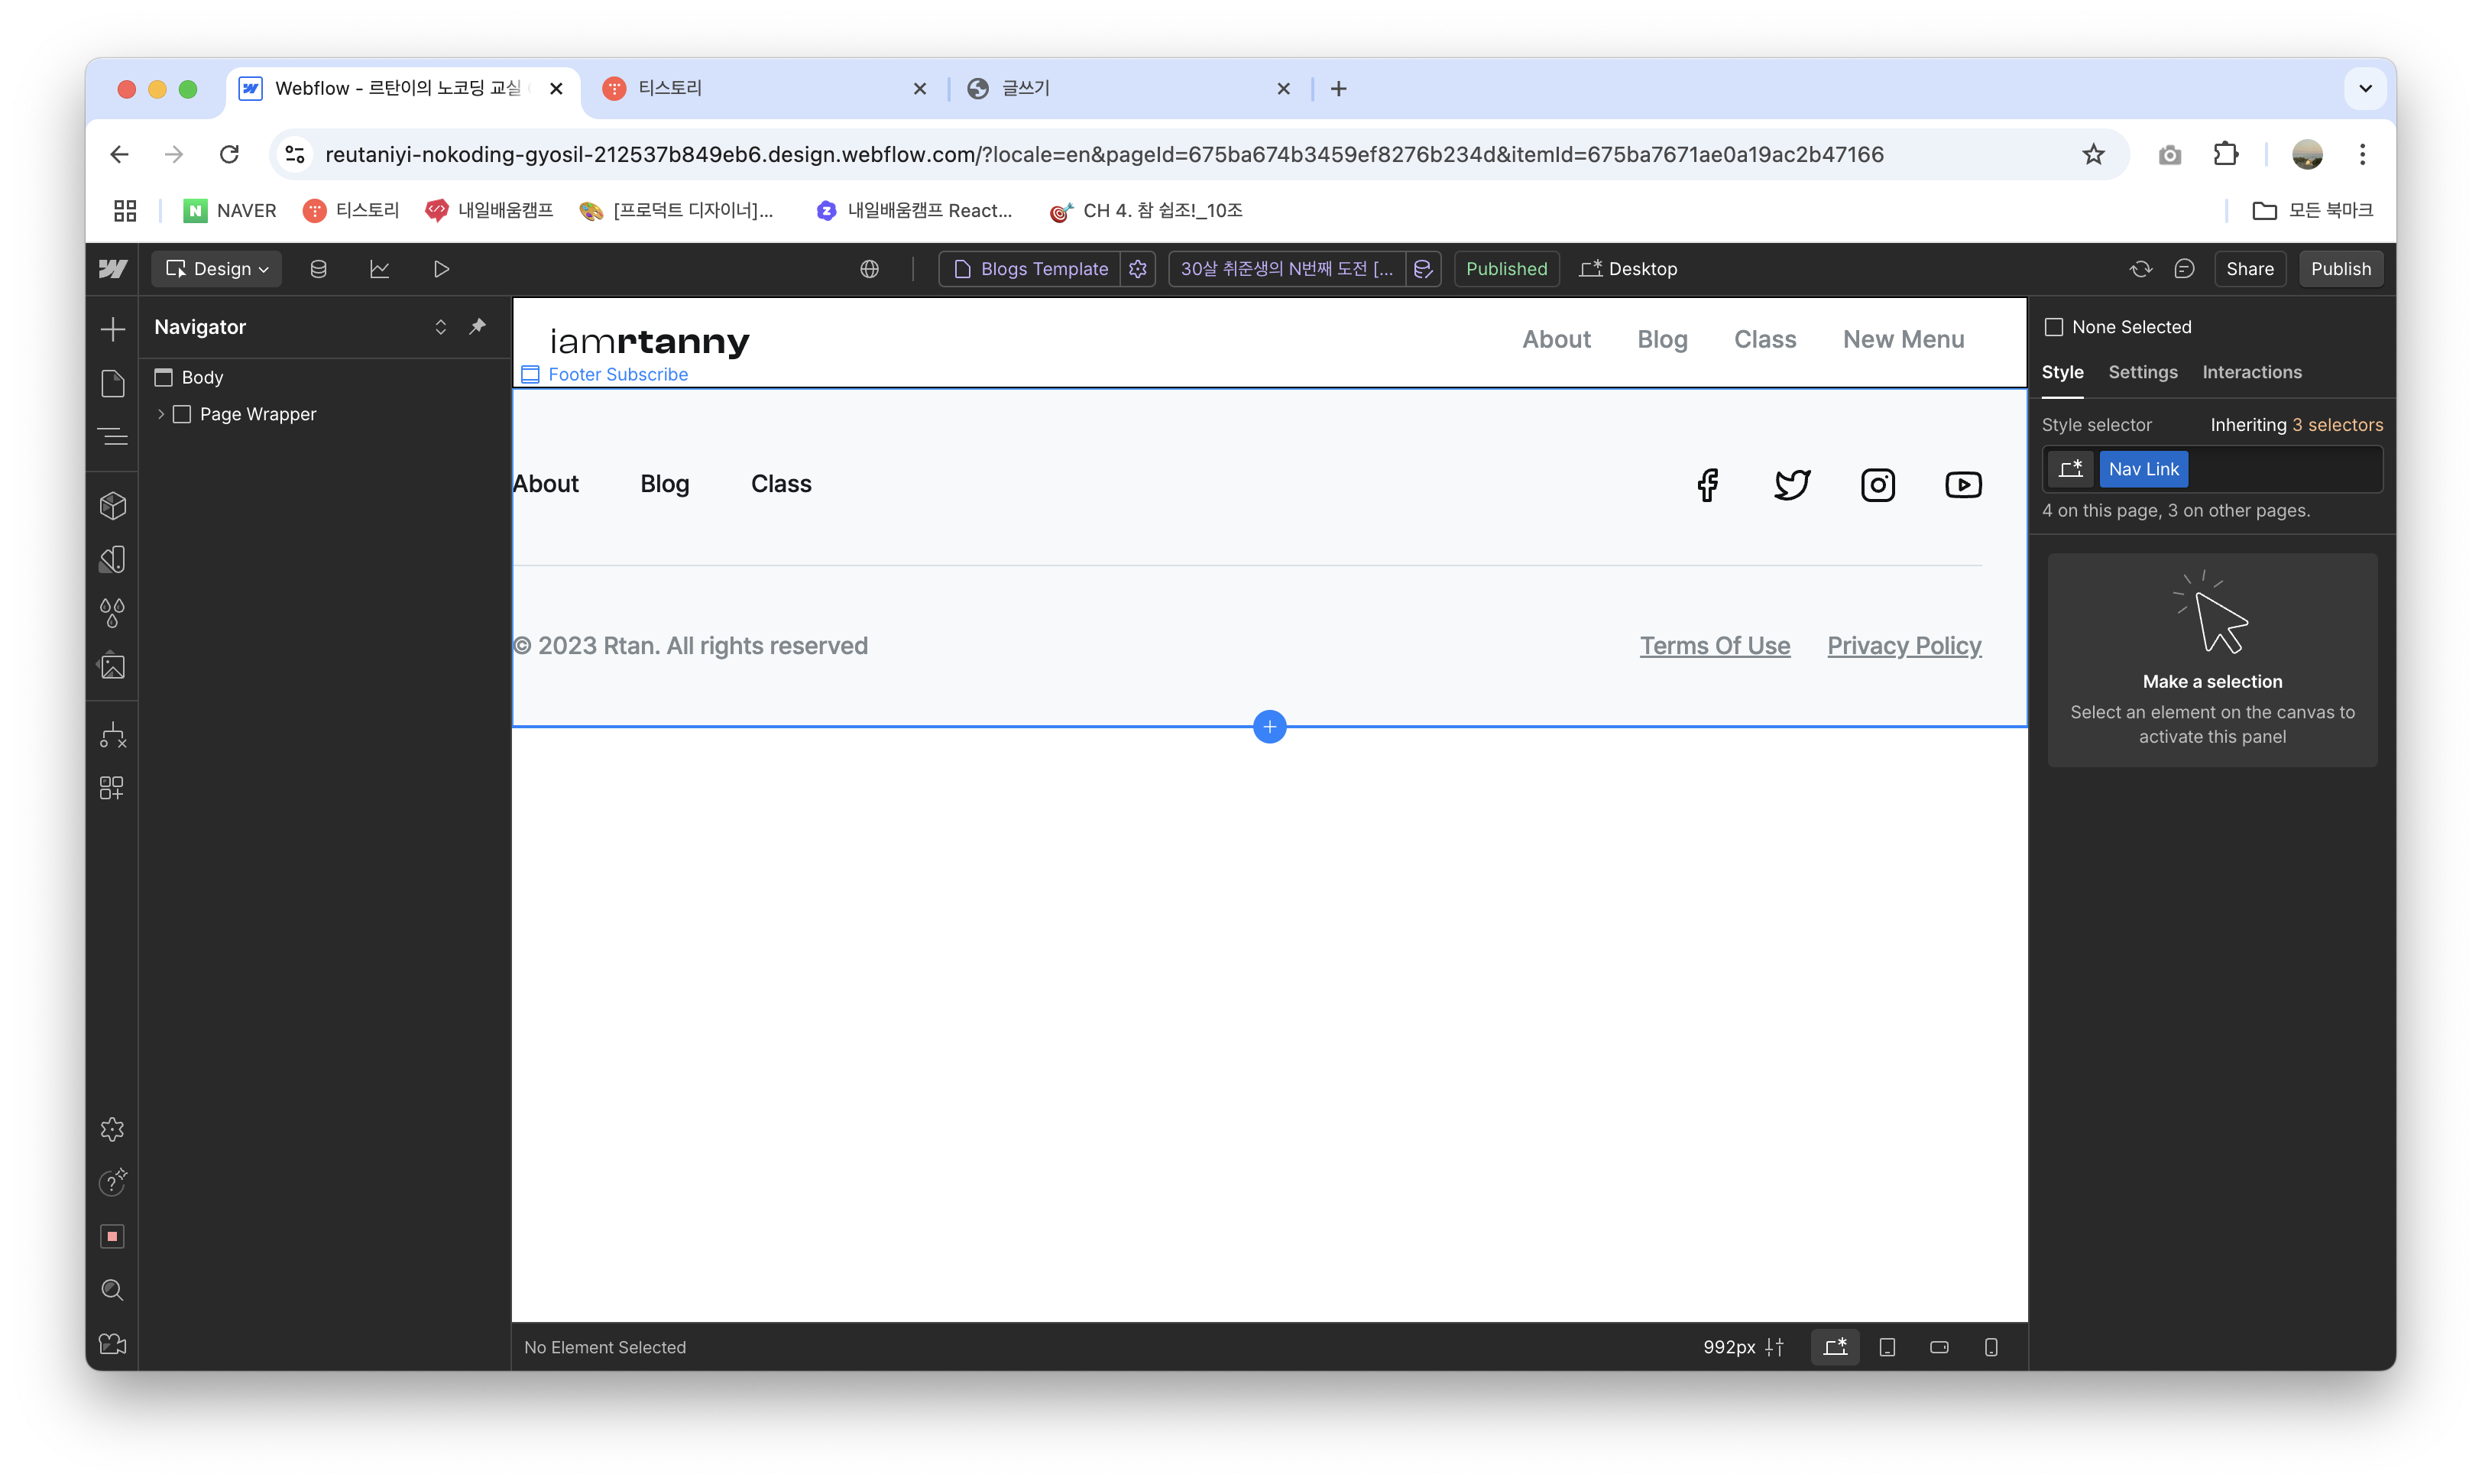Bookmark this page with star icon
The height and width of the screenshot is (1484, 2482).
tap(2093, 154)
